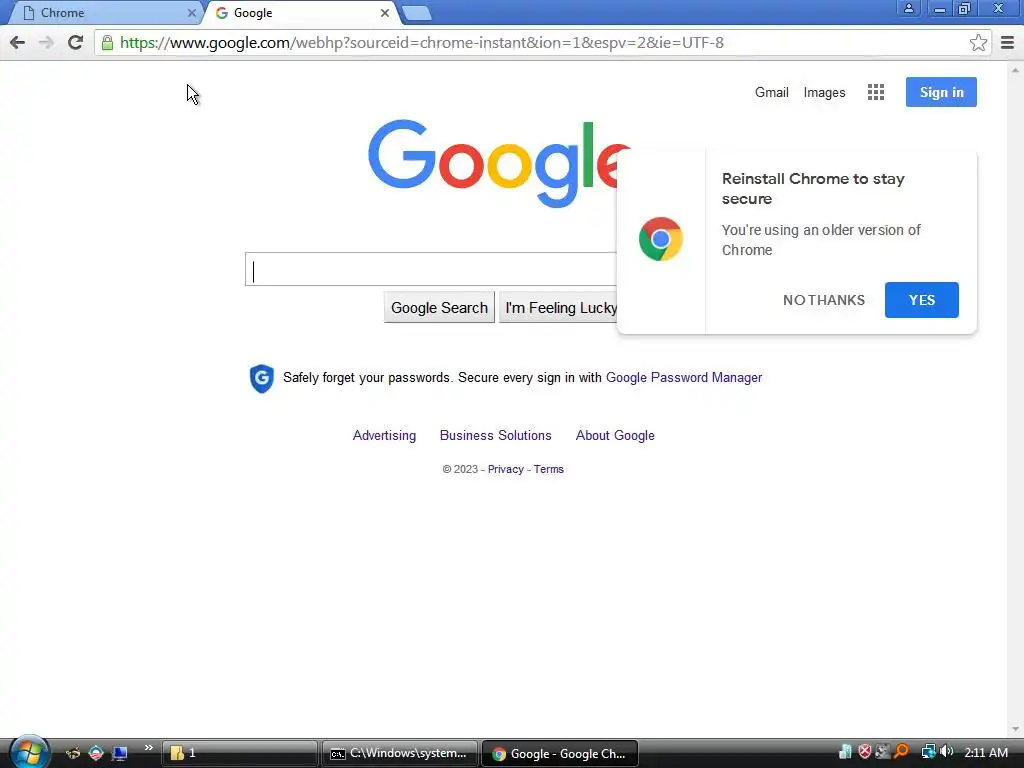Decline reinstall with NO THANKS
The image size is (1024, 768).
click(824, 300)
